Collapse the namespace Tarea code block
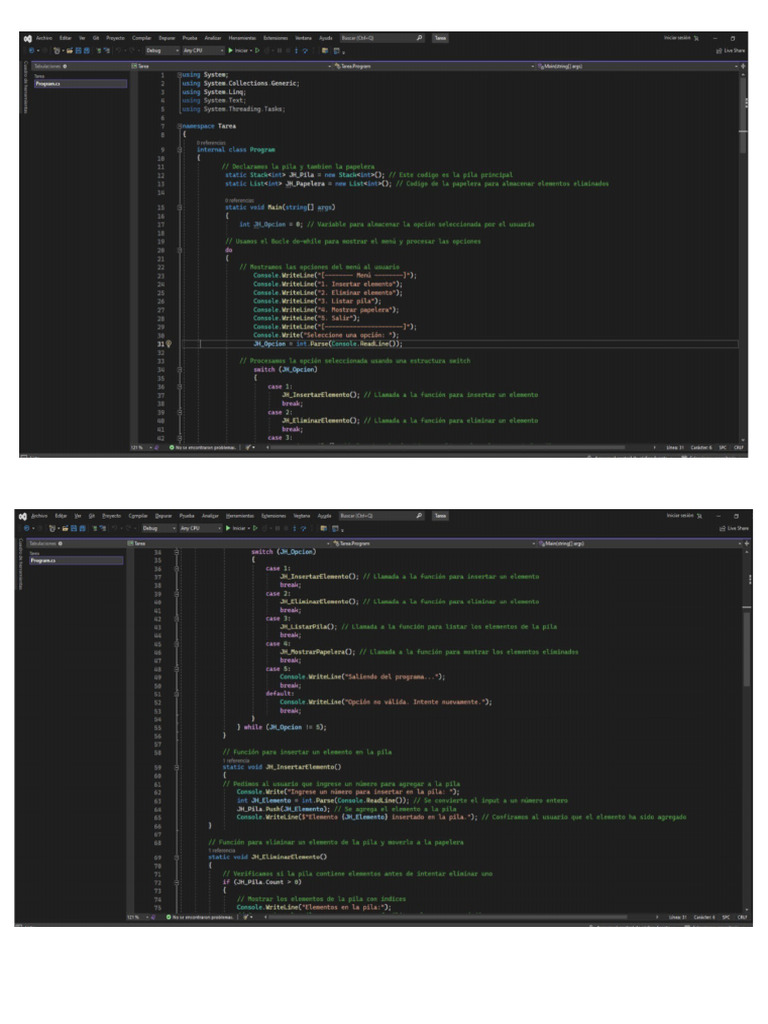Image resolution: width=768 pixels, height=1024 pixels. coord(177,127)
